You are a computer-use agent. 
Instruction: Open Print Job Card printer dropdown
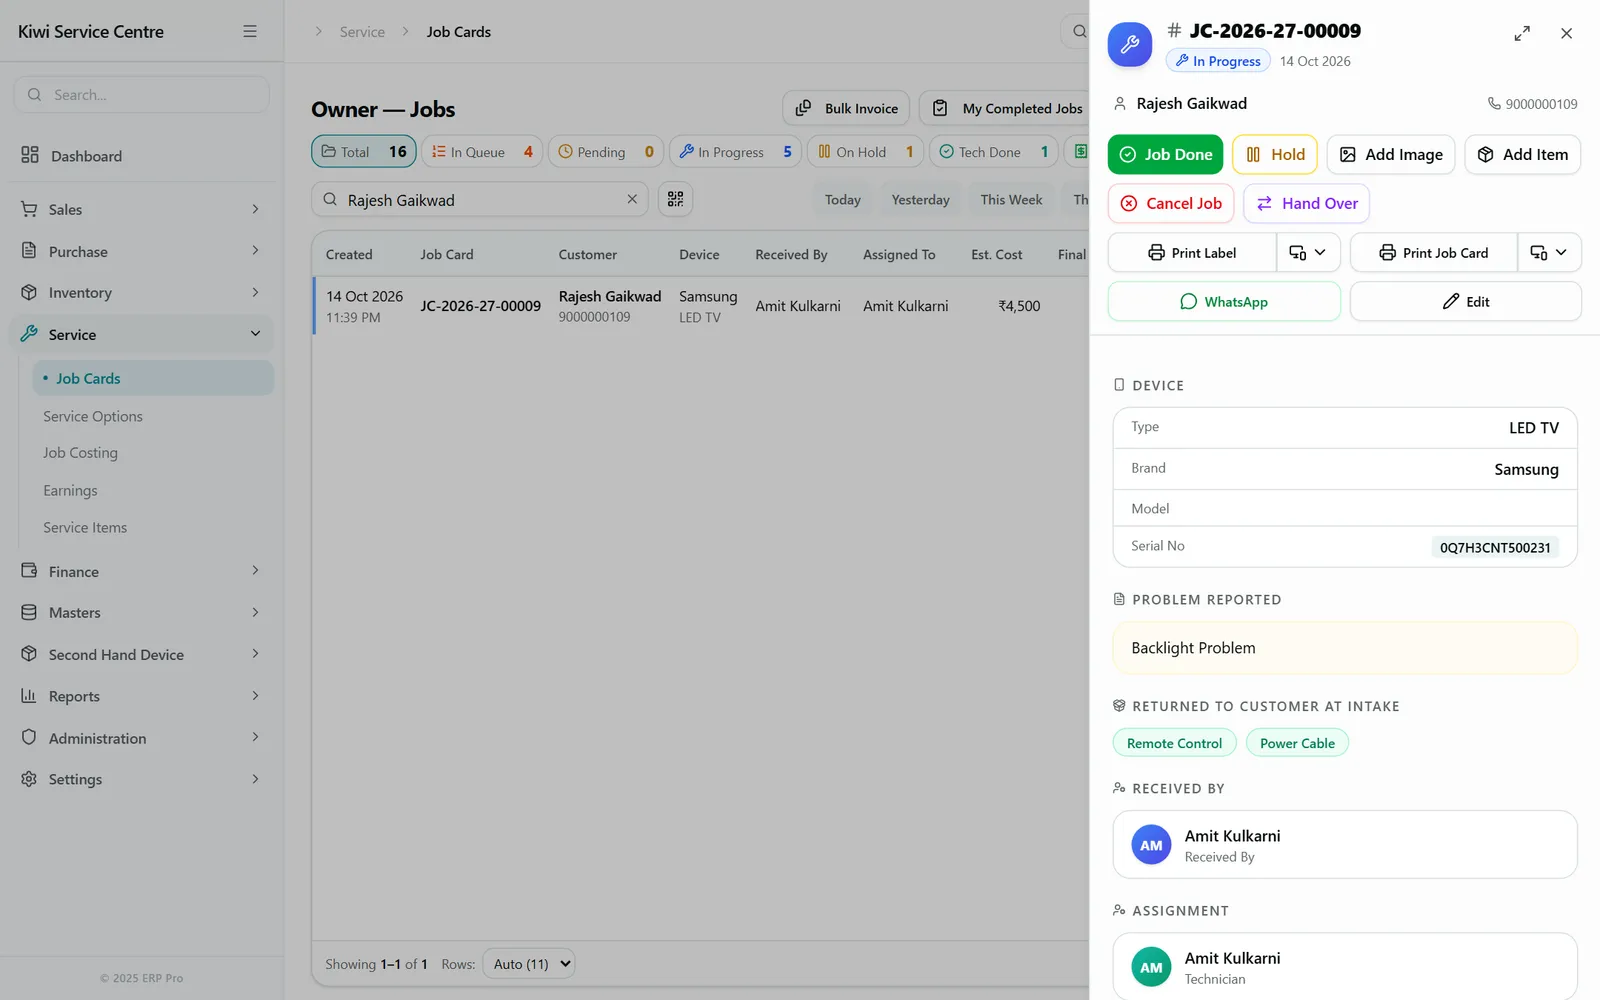pos(1549,252)
